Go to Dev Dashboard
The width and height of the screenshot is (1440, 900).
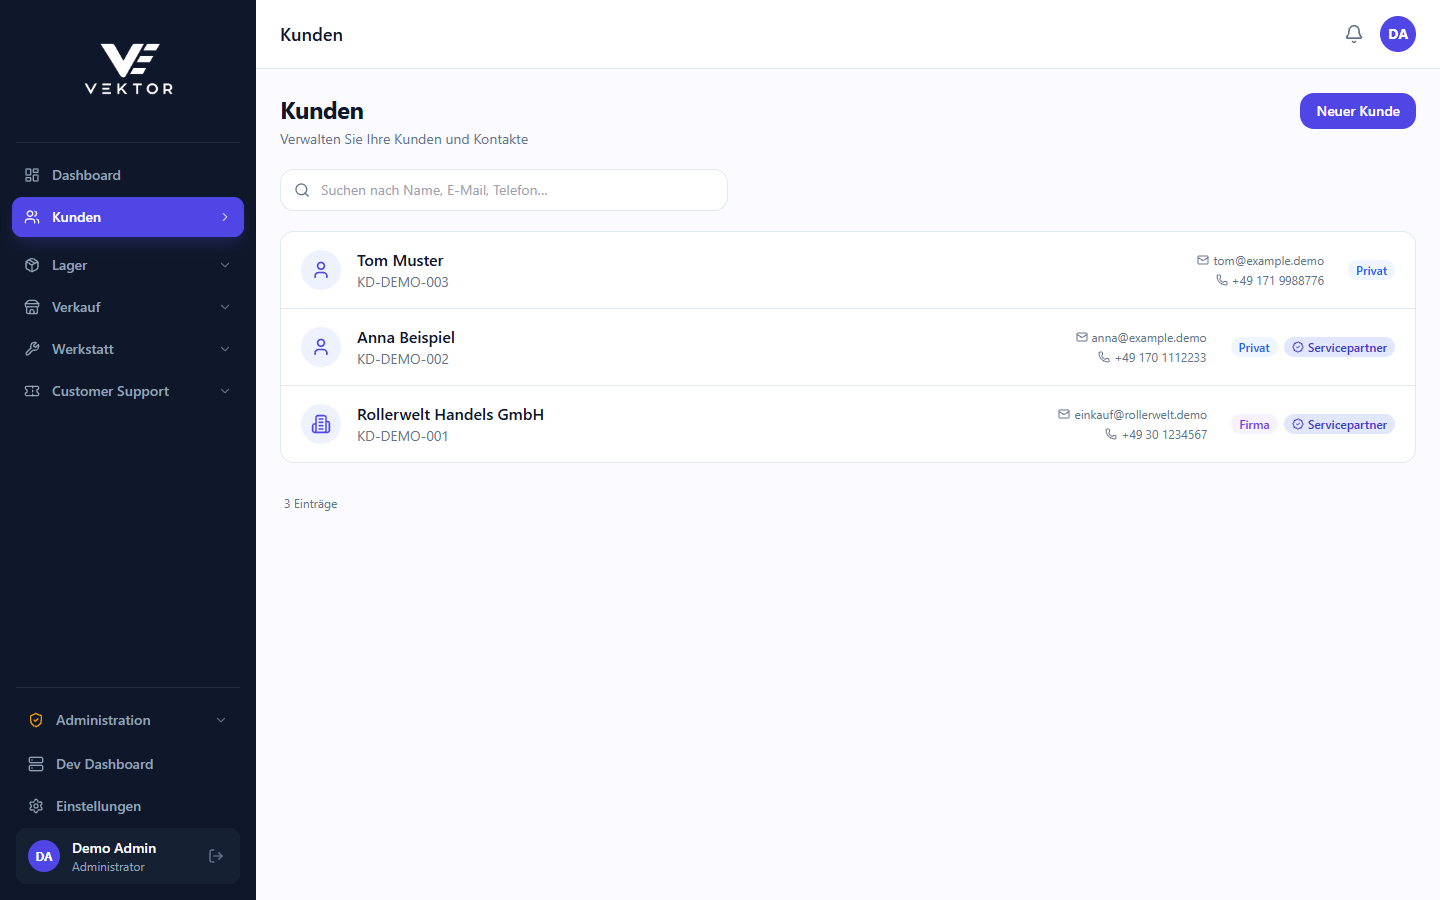(x=104, y=764)
